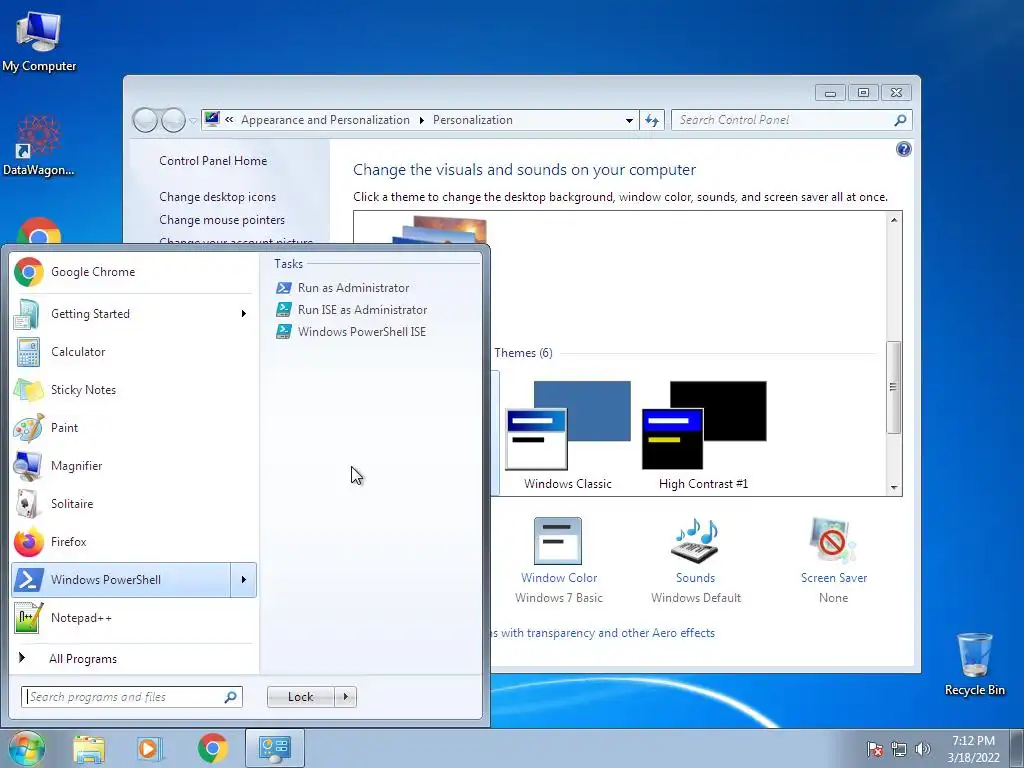The height and width of the screenshot is (768, 1024).
Task: Open Google Chrome from Start menu list
Action: (134, 272)
